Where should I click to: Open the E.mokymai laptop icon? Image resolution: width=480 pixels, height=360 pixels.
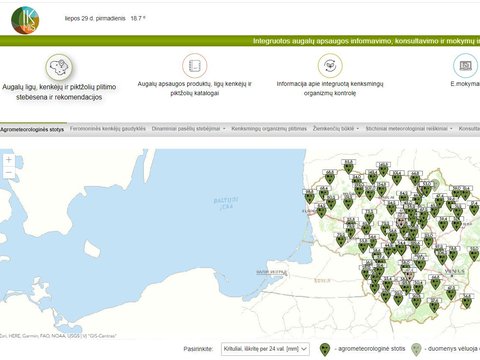coord(466,65)
